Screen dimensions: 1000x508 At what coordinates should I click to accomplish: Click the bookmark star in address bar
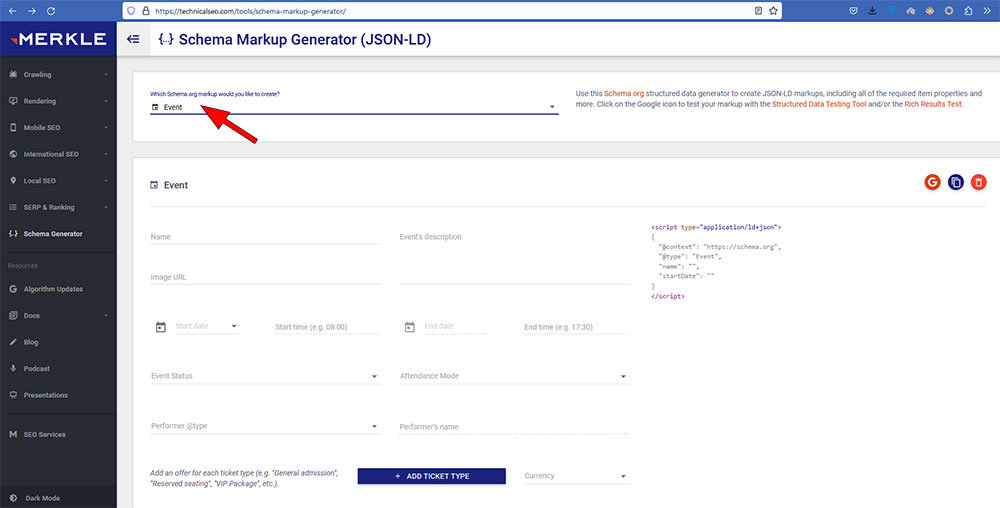tap(773, 11)
